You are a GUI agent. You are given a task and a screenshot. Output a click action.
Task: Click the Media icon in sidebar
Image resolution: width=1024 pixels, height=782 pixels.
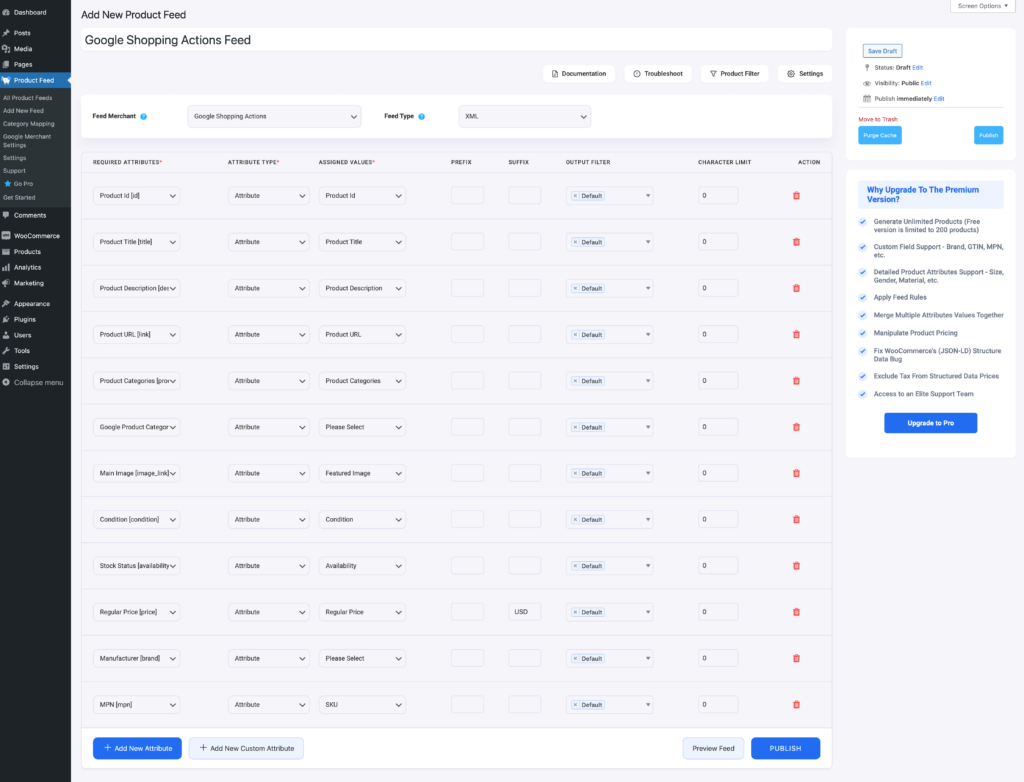pos(6,49)
